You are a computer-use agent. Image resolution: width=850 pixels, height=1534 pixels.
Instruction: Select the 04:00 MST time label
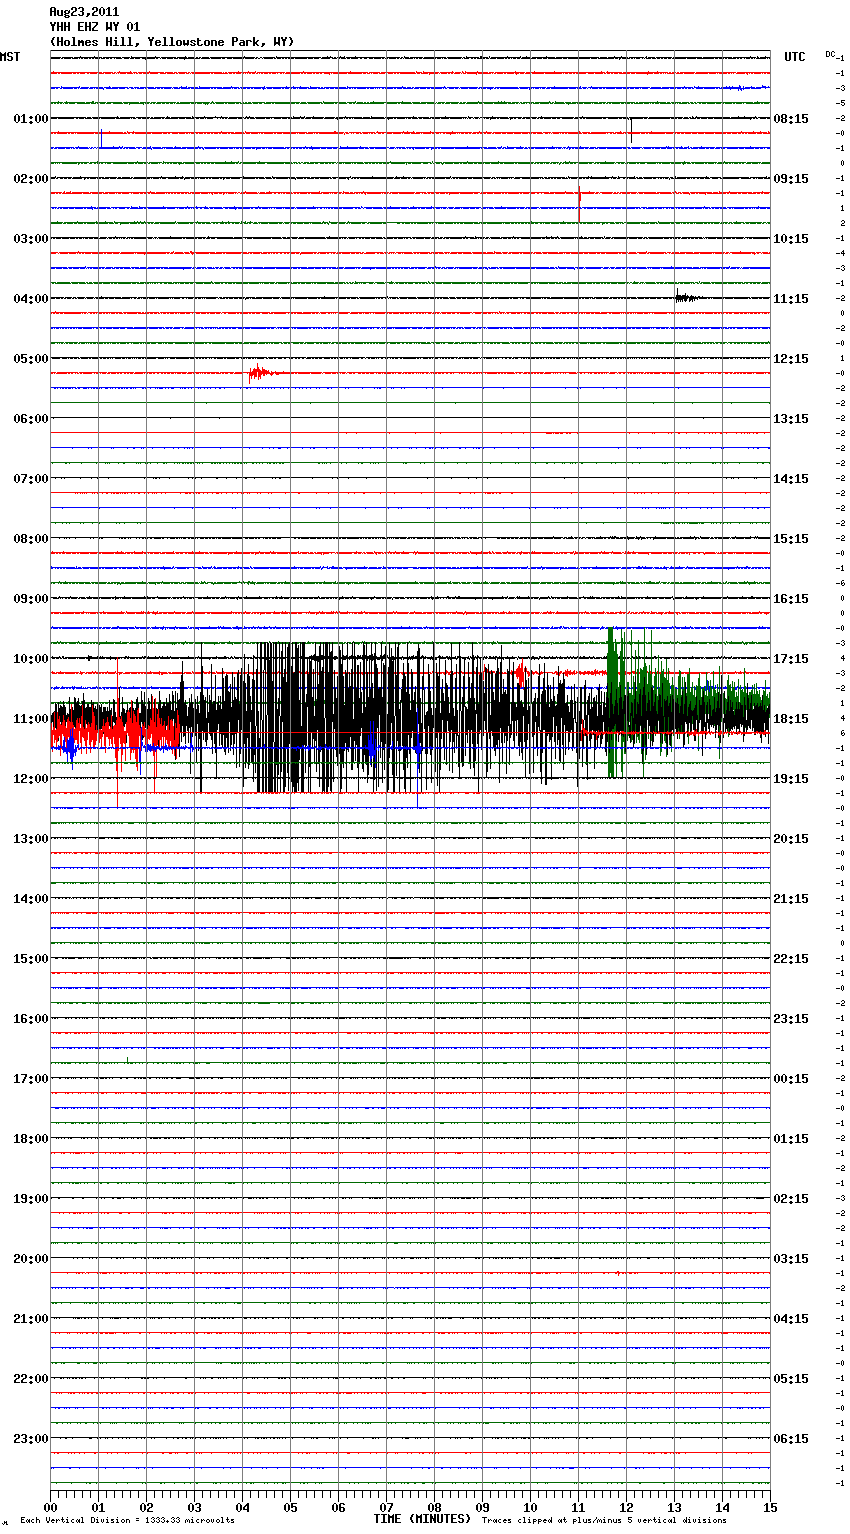(30, 298)
